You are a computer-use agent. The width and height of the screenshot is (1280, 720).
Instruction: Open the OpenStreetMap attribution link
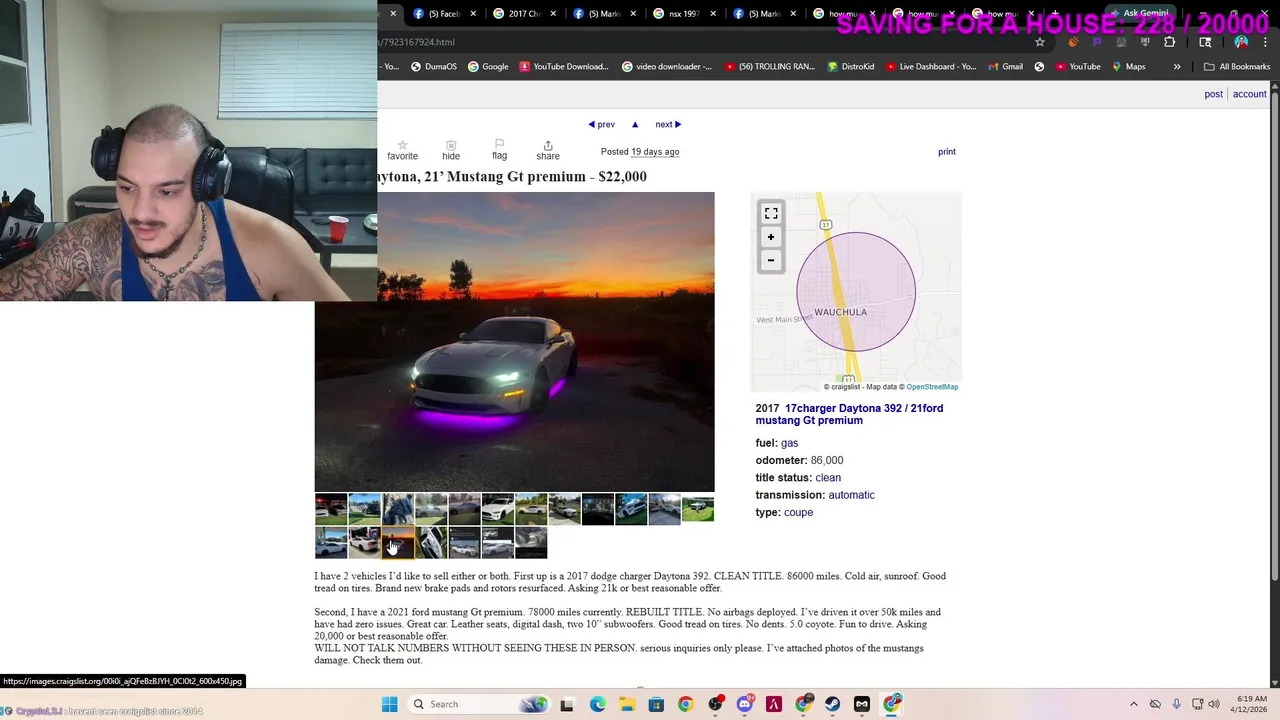point(932,387)
